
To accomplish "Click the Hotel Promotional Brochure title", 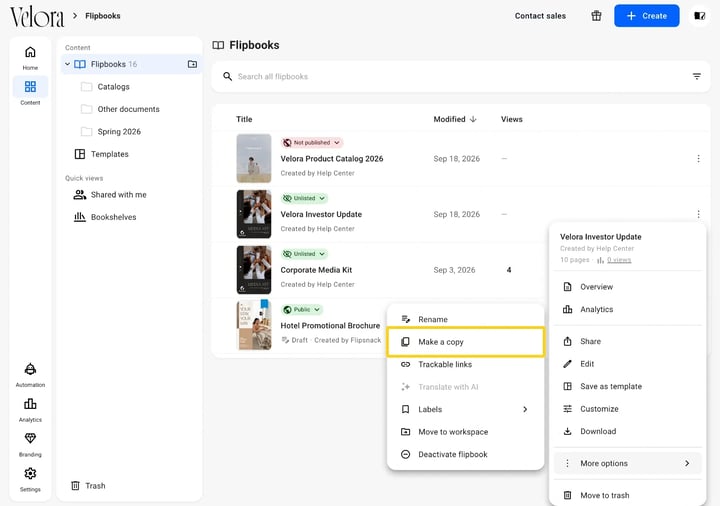I will (x=330, y=326).
